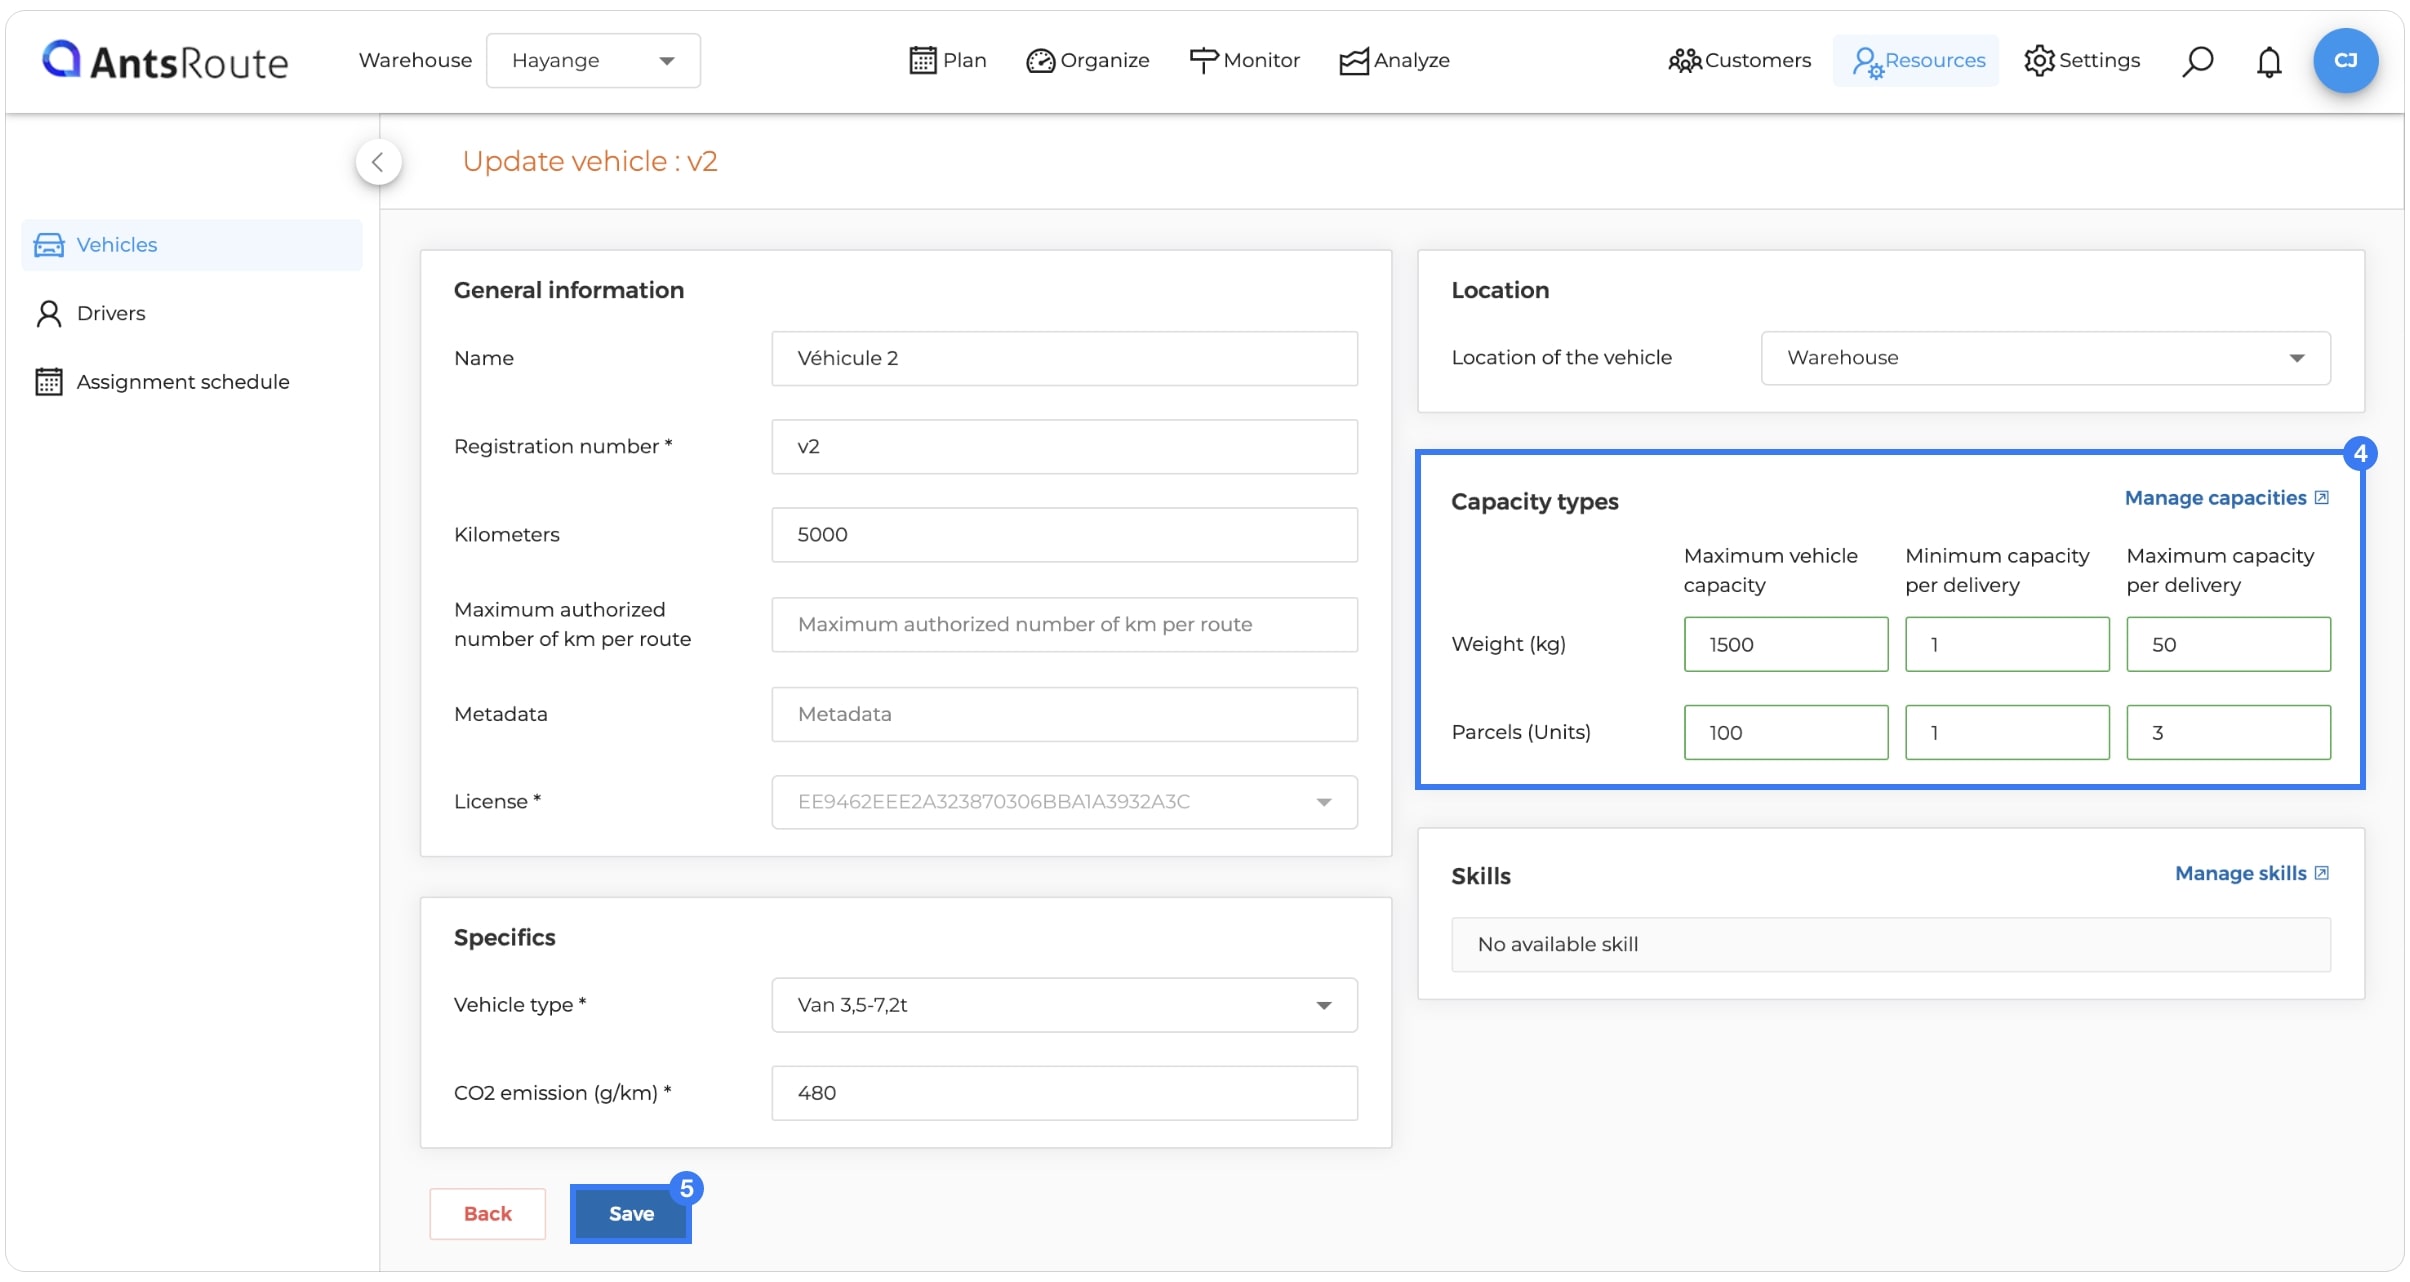Click the Customers people icon
This screenshot has width=2410, height=1282.
[1684, 61]
